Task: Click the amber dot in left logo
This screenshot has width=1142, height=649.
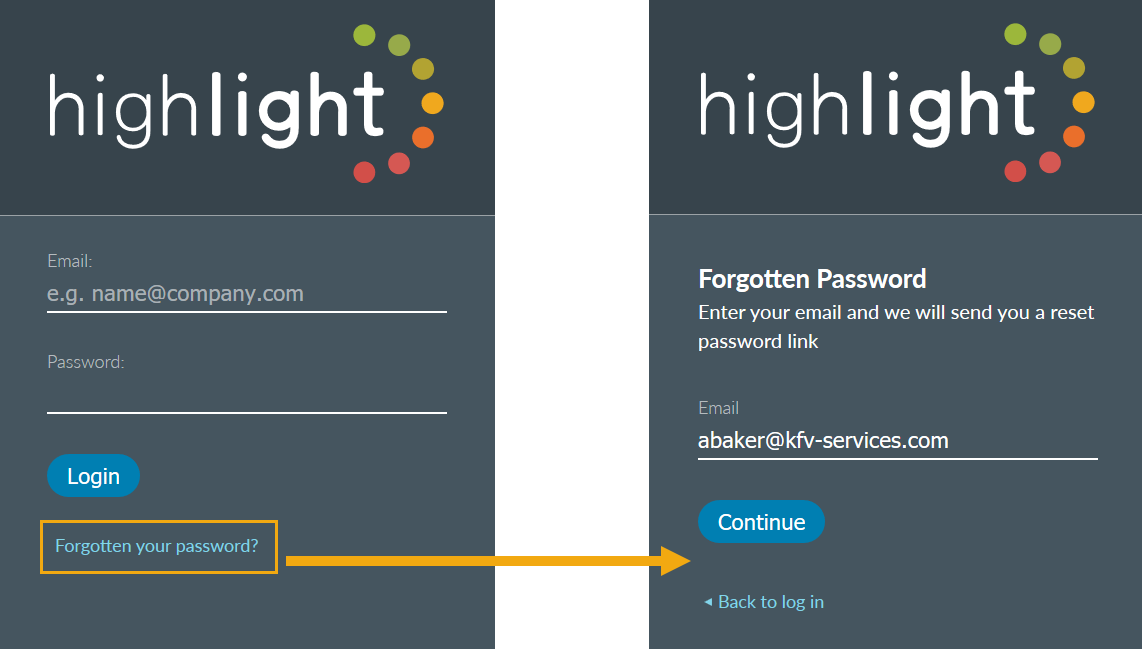Action: (x=432, y=103)
